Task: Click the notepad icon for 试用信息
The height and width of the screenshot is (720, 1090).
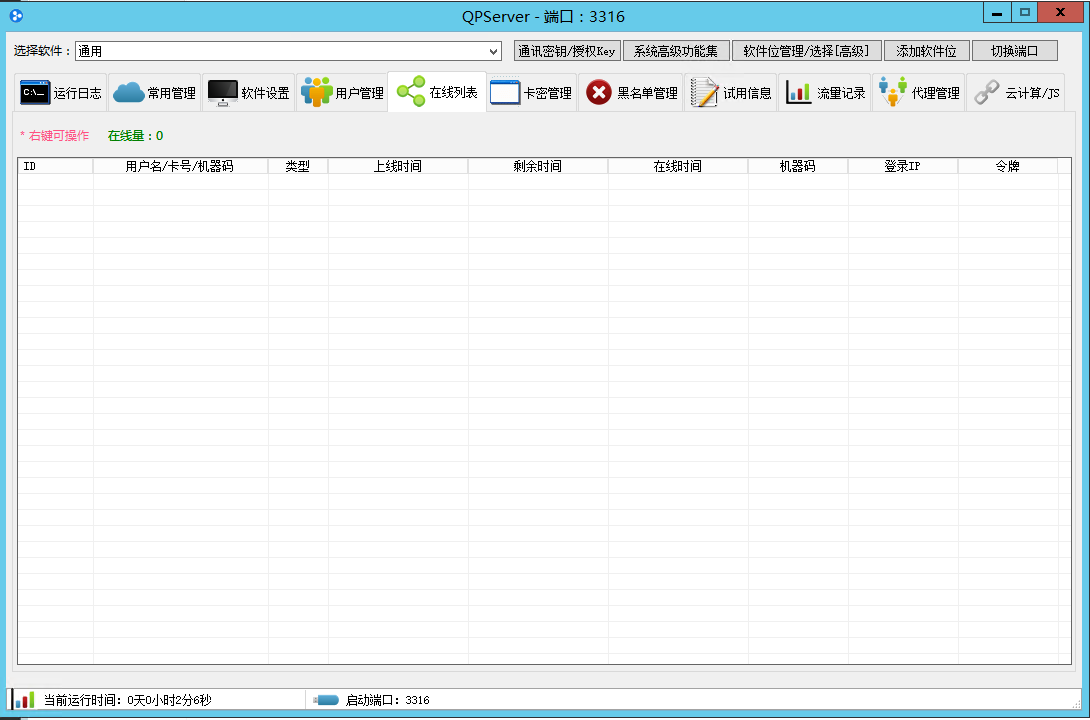Action: 705,93
